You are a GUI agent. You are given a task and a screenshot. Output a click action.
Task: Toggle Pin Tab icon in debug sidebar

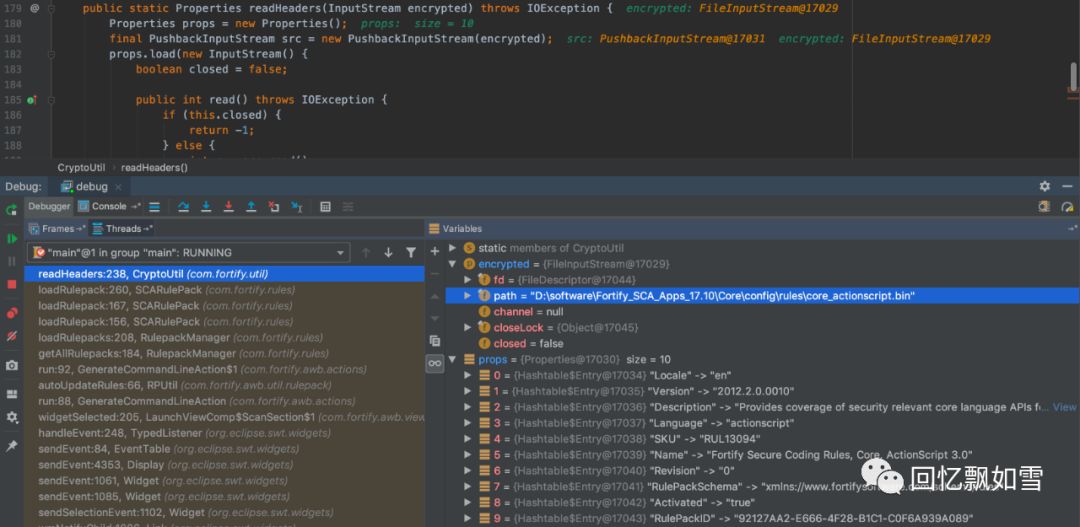(x=12, y=445)
